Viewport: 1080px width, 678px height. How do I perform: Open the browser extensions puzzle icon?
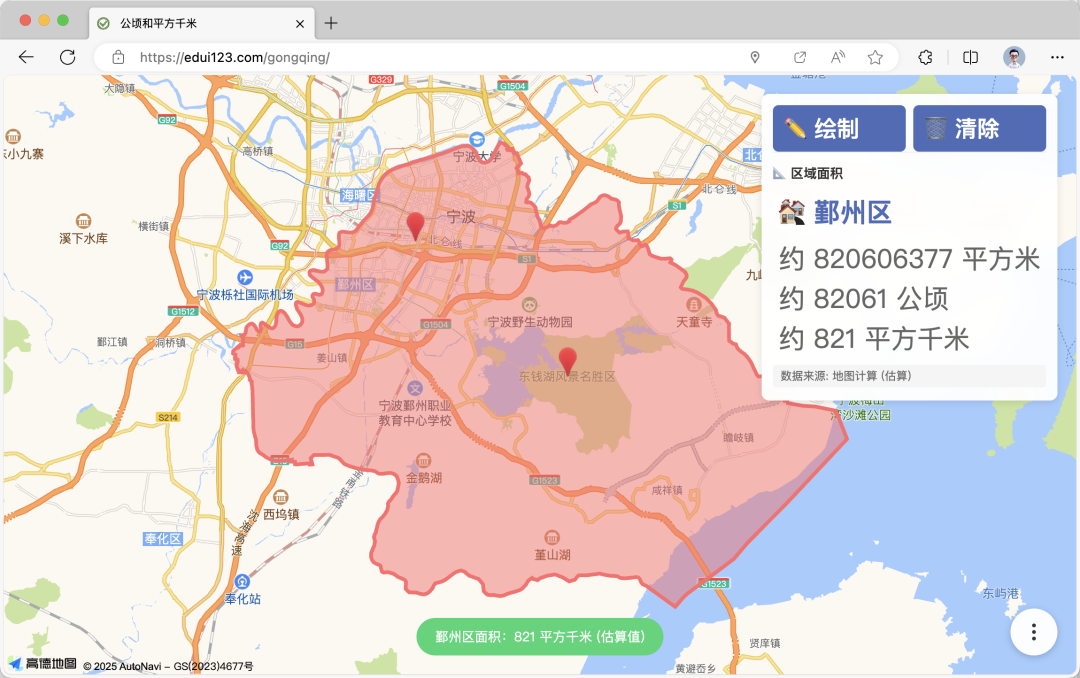click(925, 57)
